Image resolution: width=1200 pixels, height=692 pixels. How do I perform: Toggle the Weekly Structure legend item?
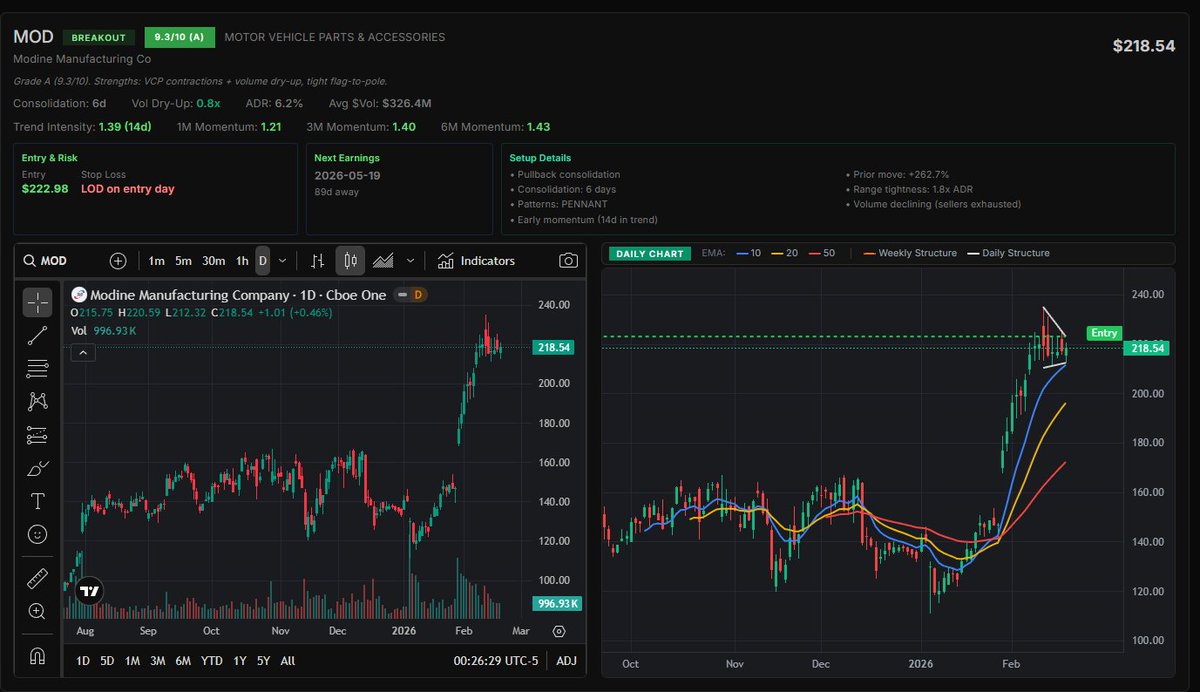click(x=910, y=253)
